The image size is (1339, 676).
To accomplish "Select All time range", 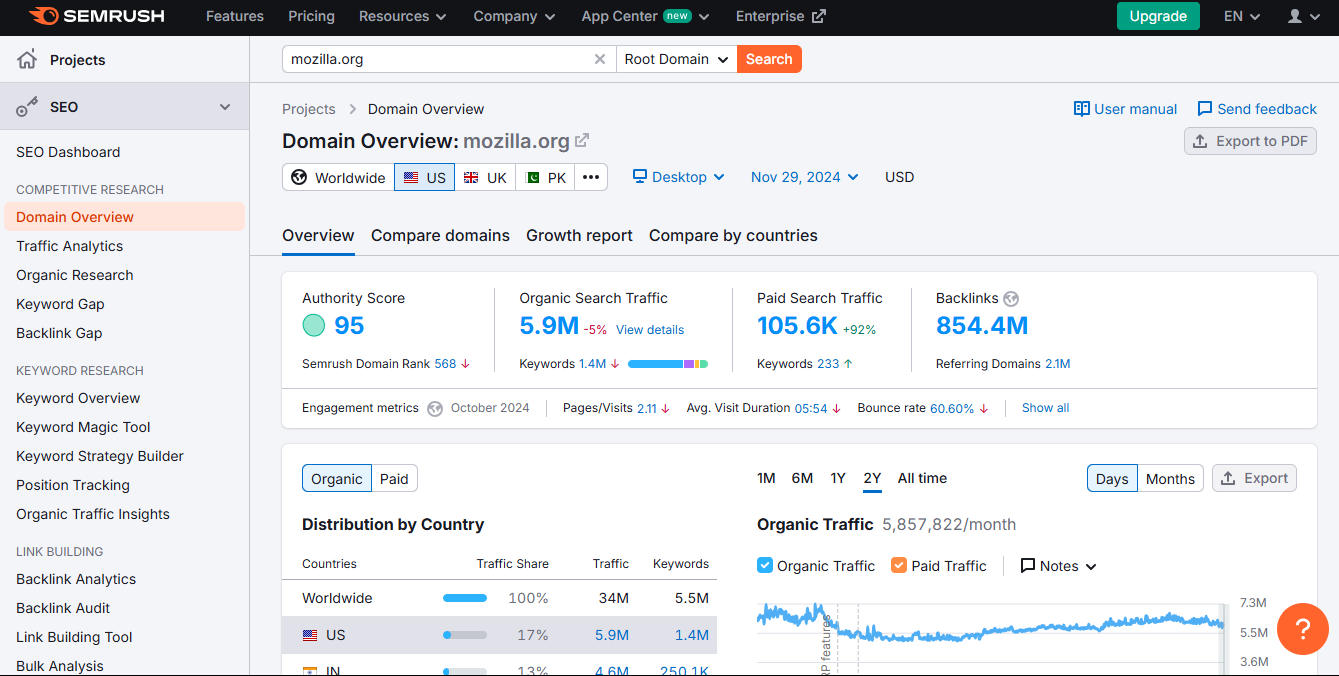I will 922,478.
